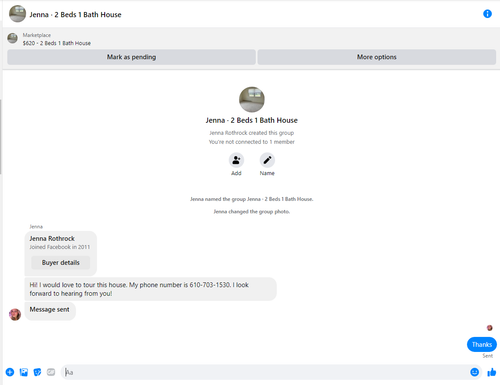Click 'Joined Facebook in 2011' text
This screenshot has height=385, width=500.
60,247
